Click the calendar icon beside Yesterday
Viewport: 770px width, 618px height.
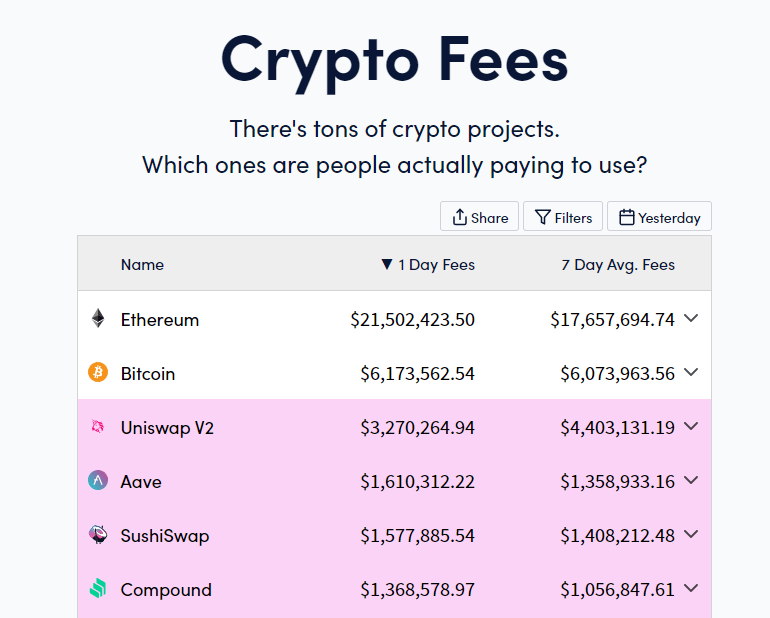(626, 217)
